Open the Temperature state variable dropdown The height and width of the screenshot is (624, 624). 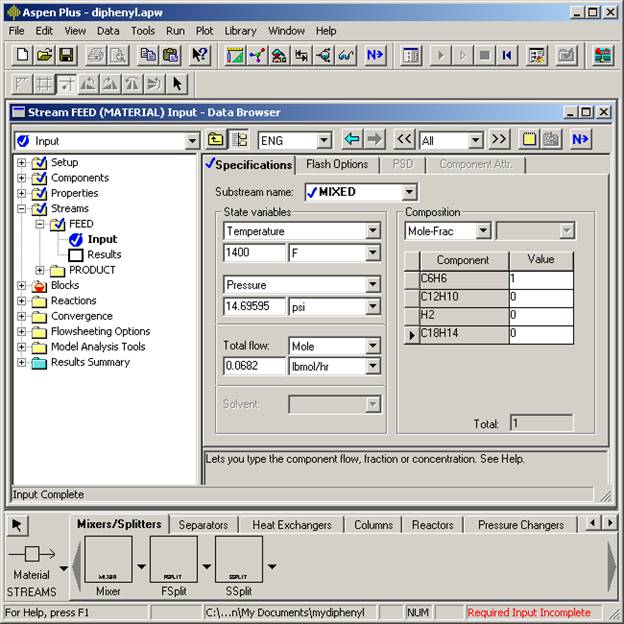coord(373,231)
